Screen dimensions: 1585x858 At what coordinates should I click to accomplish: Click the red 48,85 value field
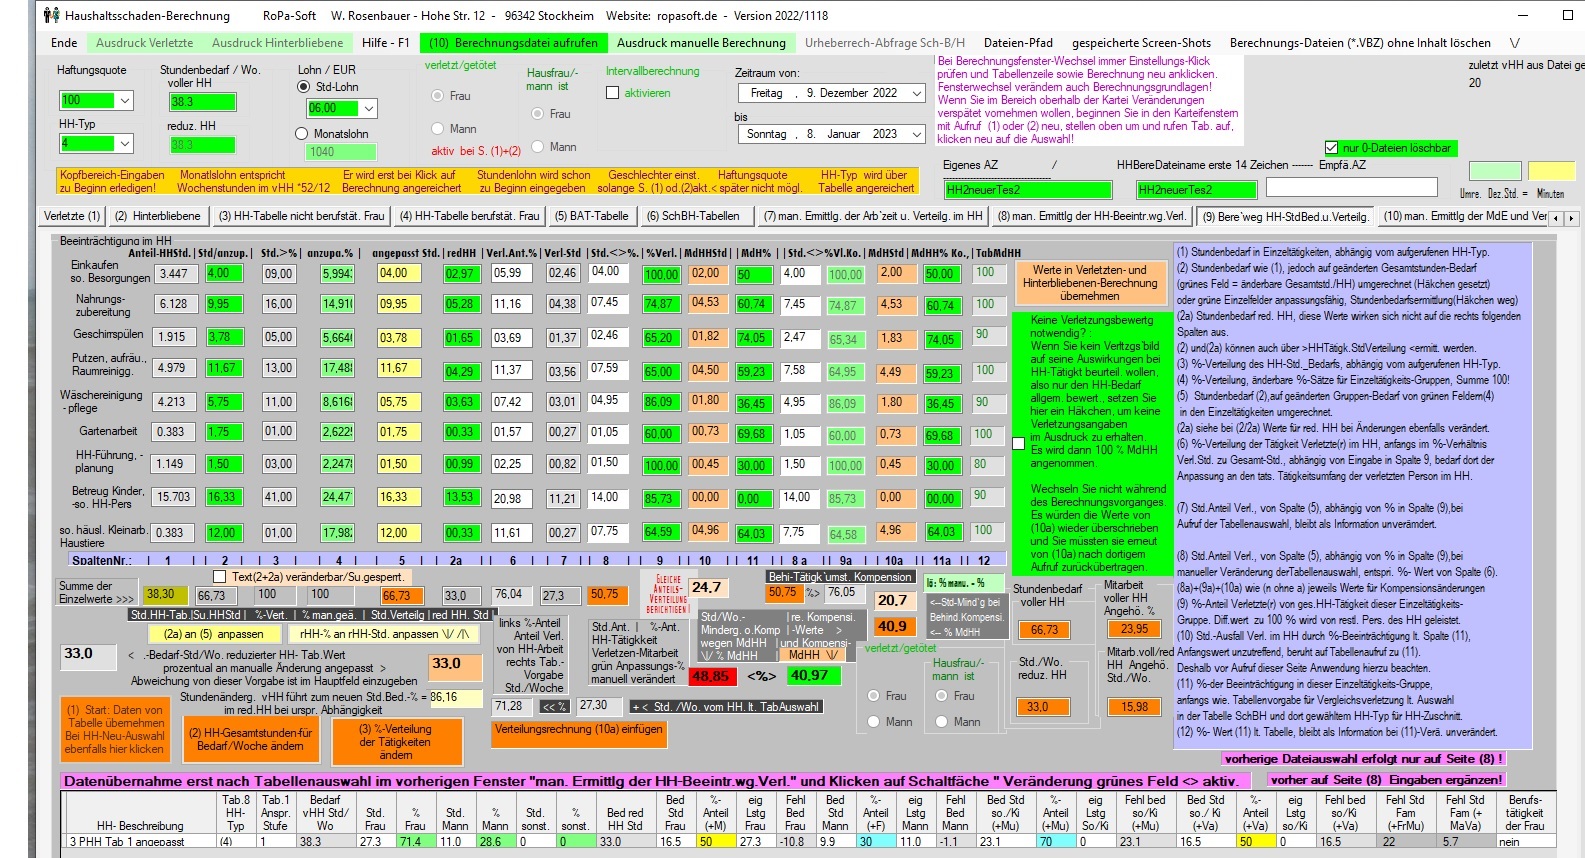[710, 676]
